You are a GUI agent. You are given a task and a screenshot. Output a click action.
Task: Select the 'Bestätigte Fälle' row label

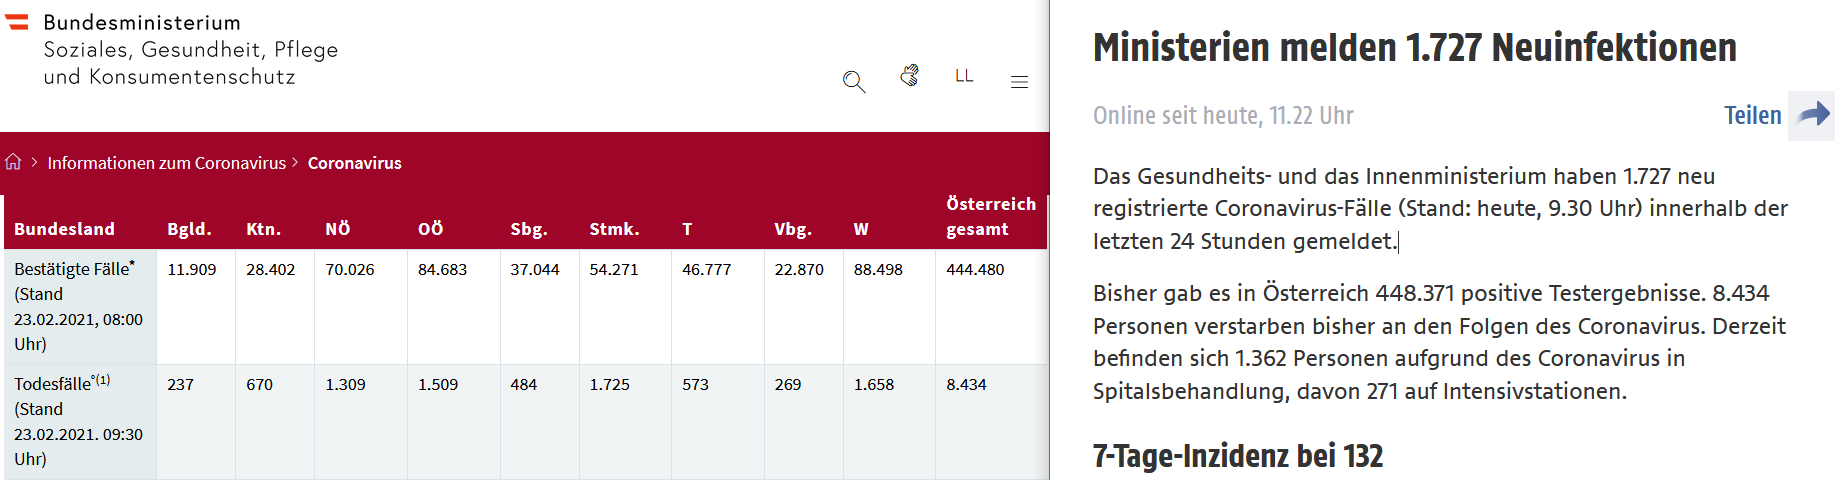pyautogui.click(x=74, y=269)
